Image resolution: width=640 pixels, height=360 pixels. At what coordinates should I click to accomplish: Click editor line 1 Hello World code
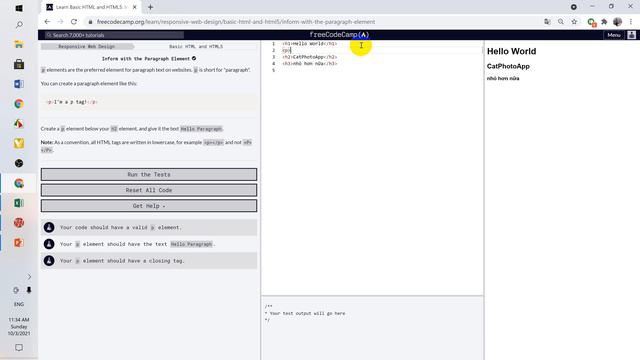point(310,44)
